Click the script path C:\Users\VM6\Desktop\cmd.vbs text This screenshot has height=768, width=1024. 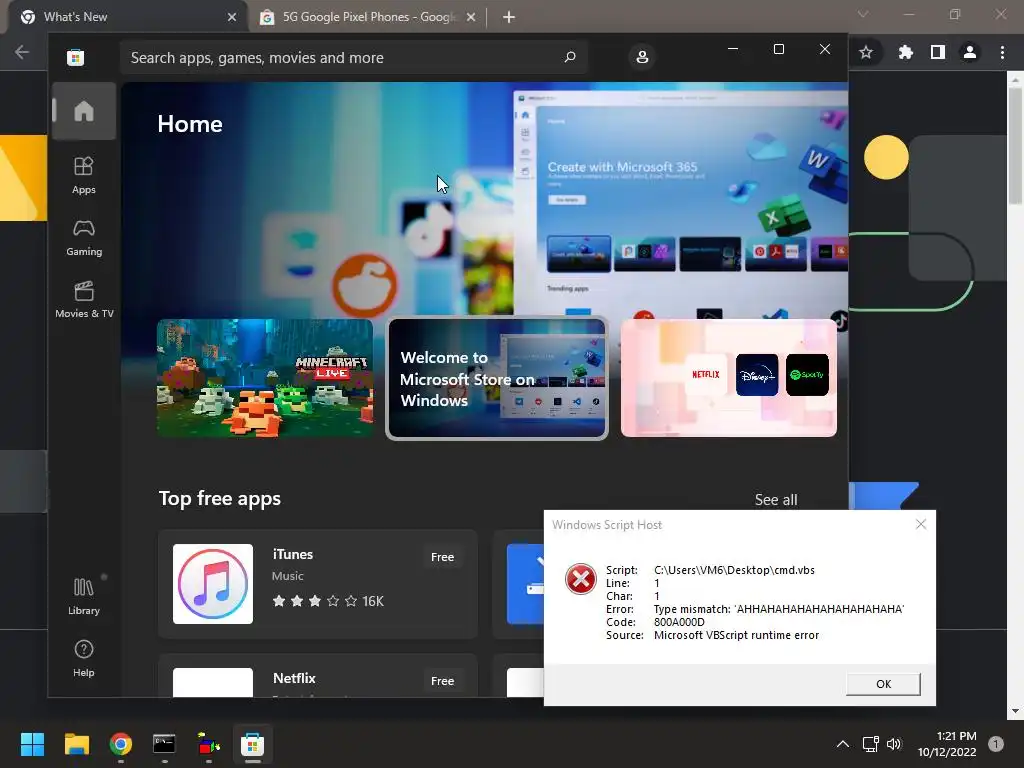coord(734,570)
